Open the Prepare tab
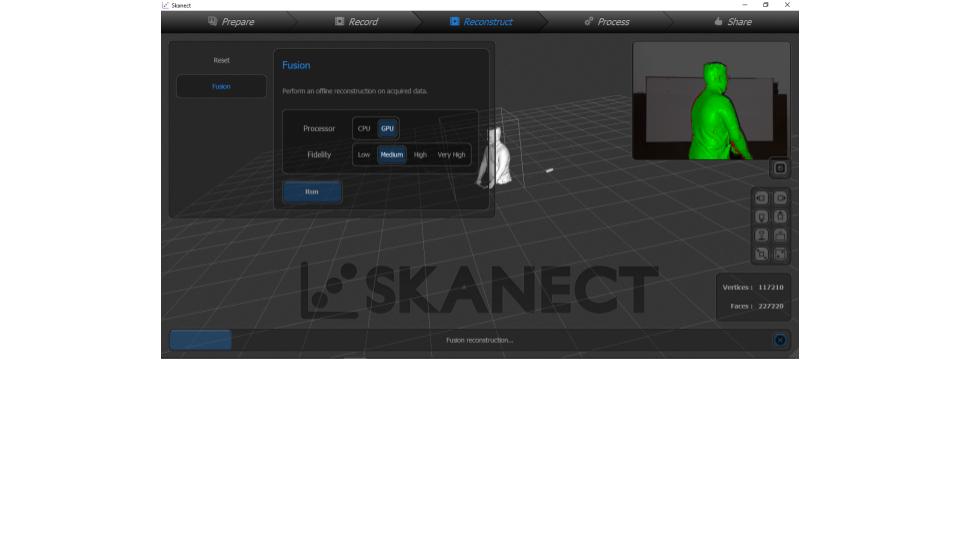The width and height of the screenshot is (960, 540). (x=231, y=22)
